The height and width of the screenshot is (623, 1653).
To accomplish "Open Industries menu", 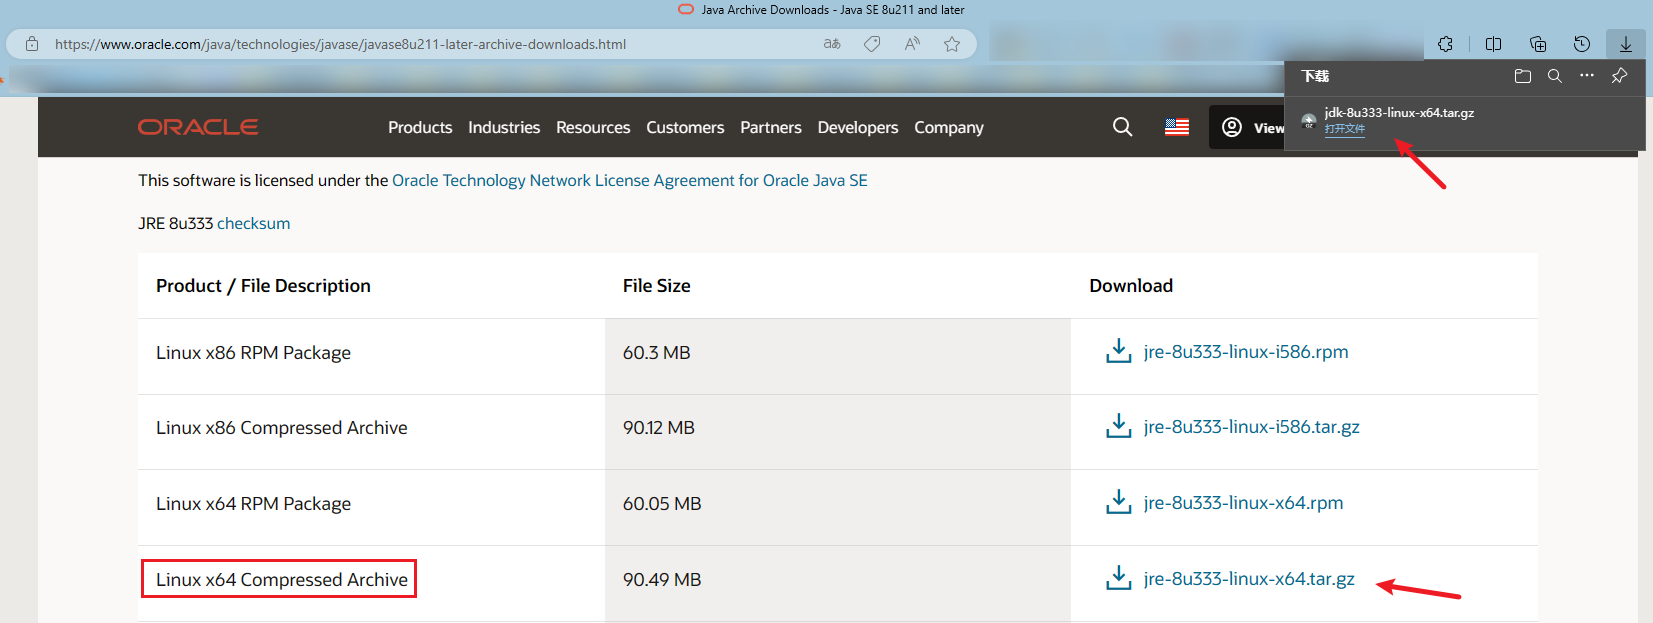I will pyautogui.click(x=504, y=127).
